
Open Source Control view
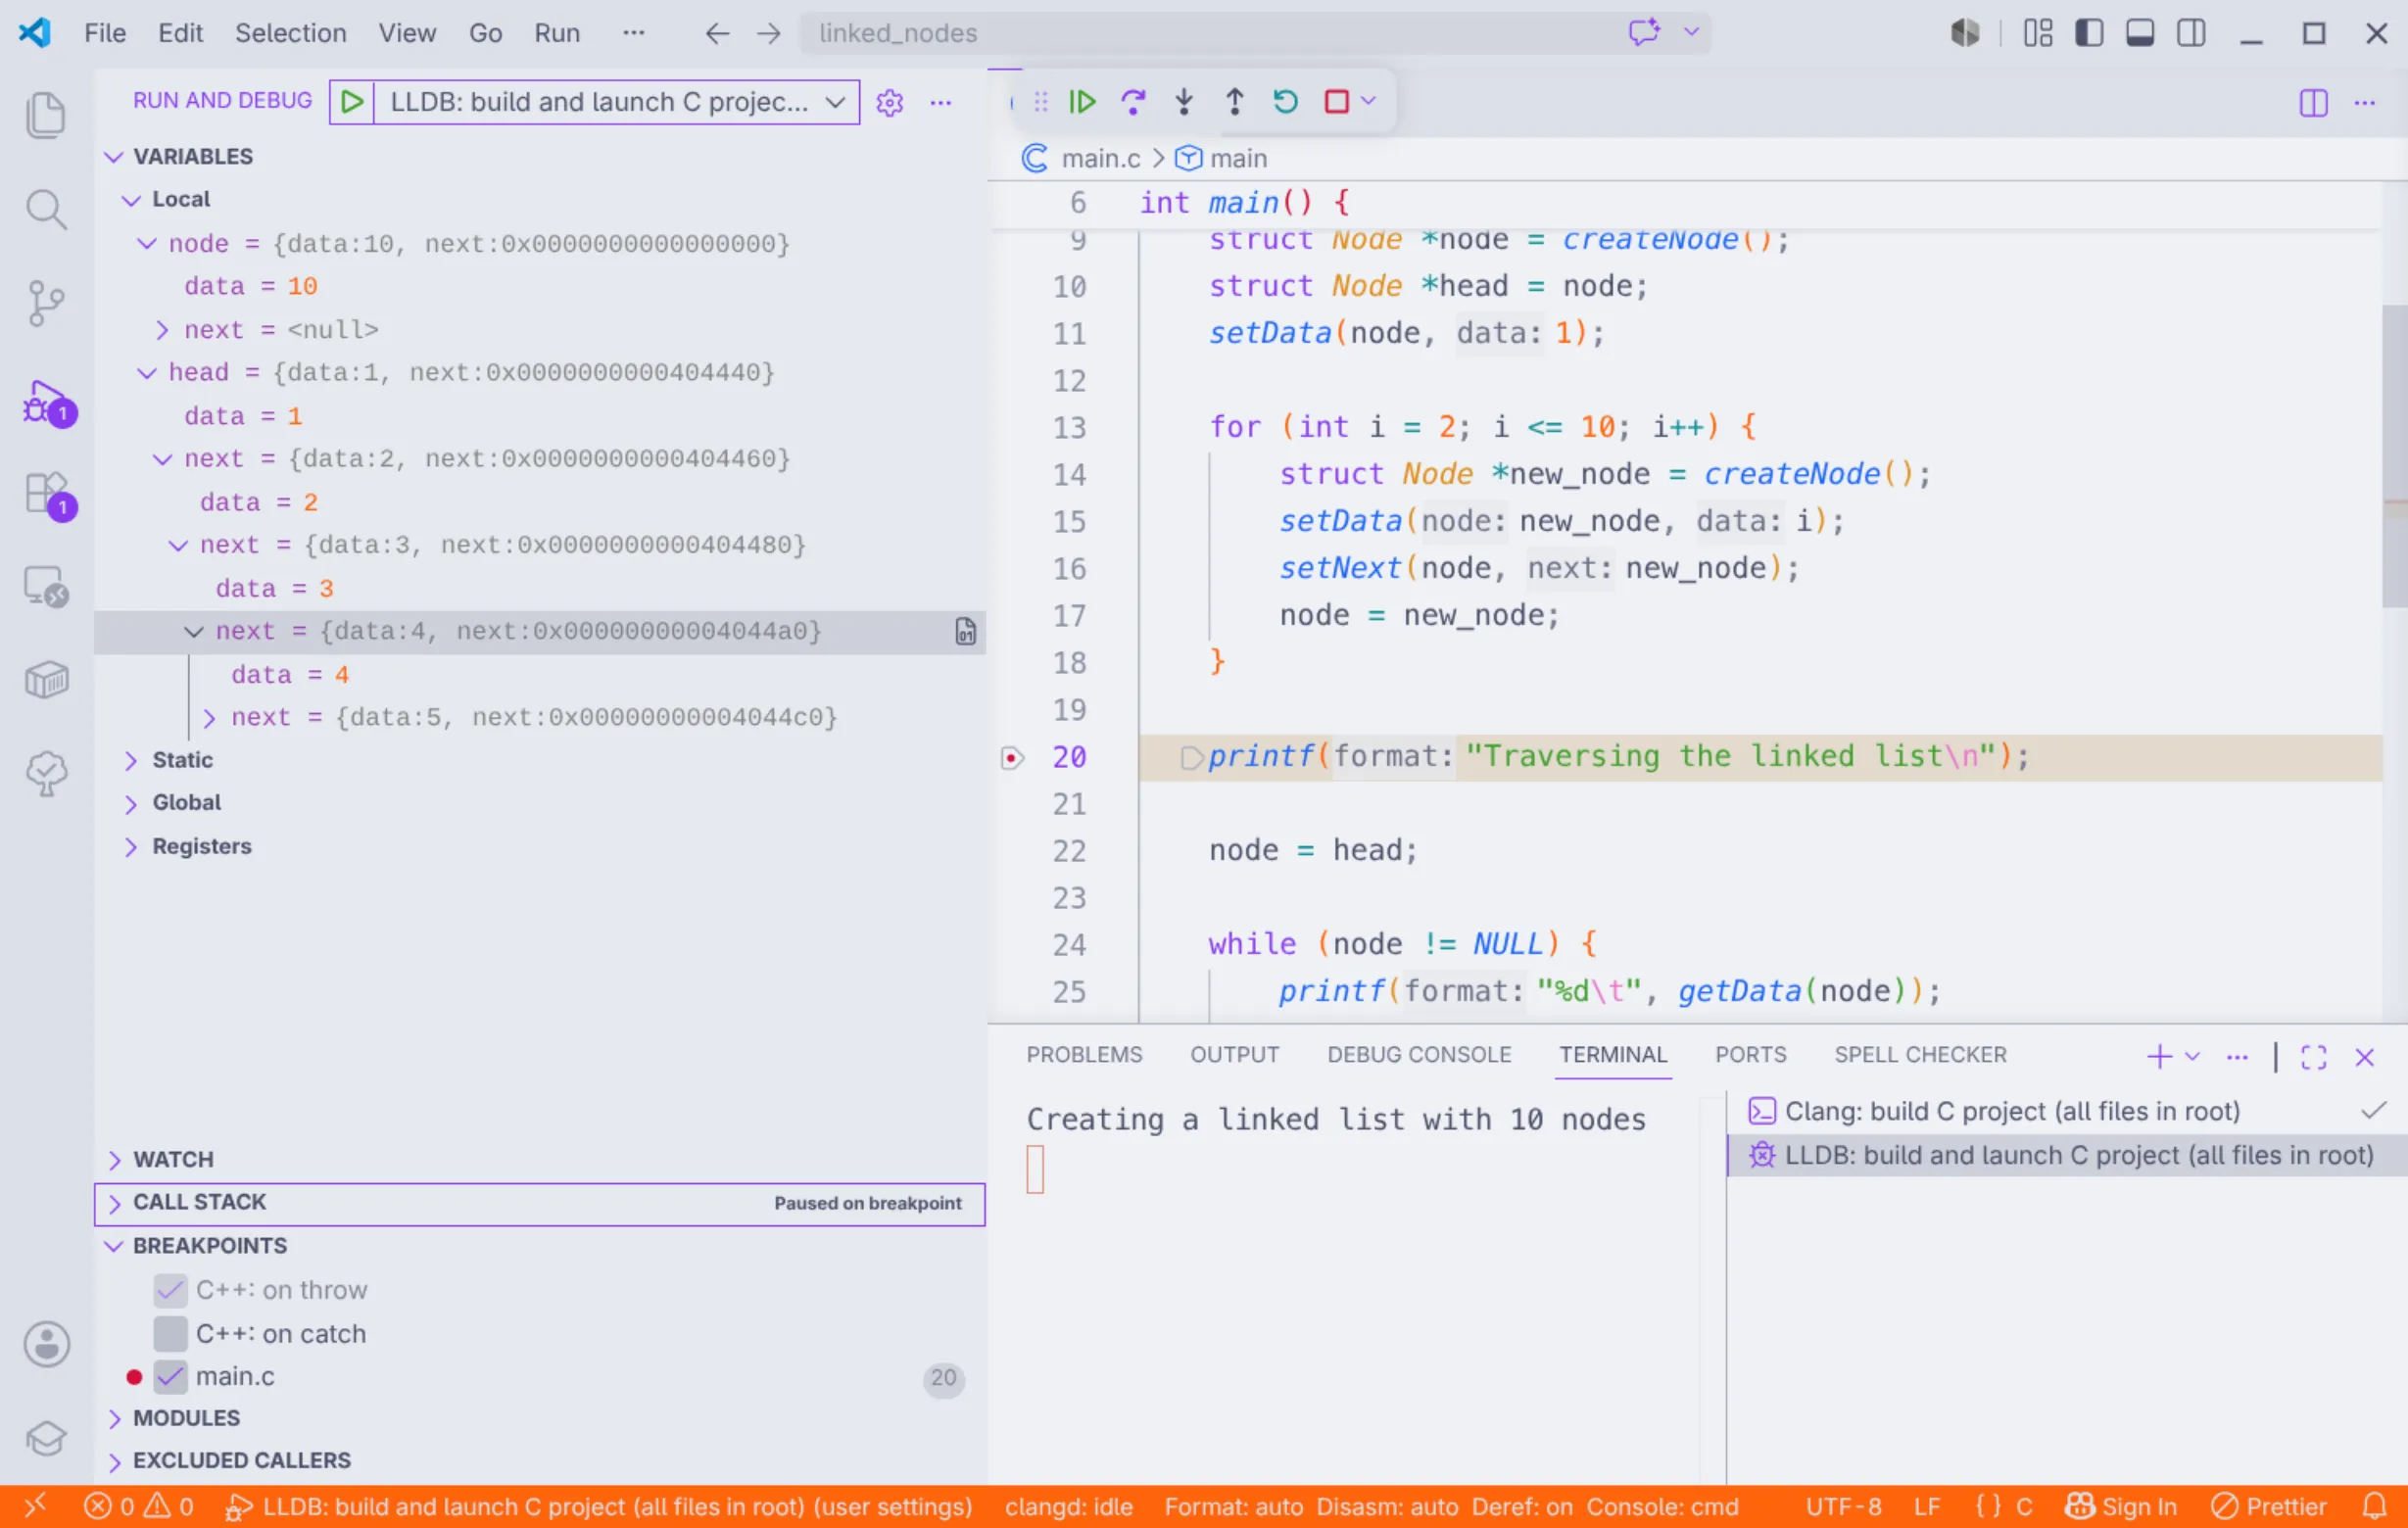pos(46,303)
